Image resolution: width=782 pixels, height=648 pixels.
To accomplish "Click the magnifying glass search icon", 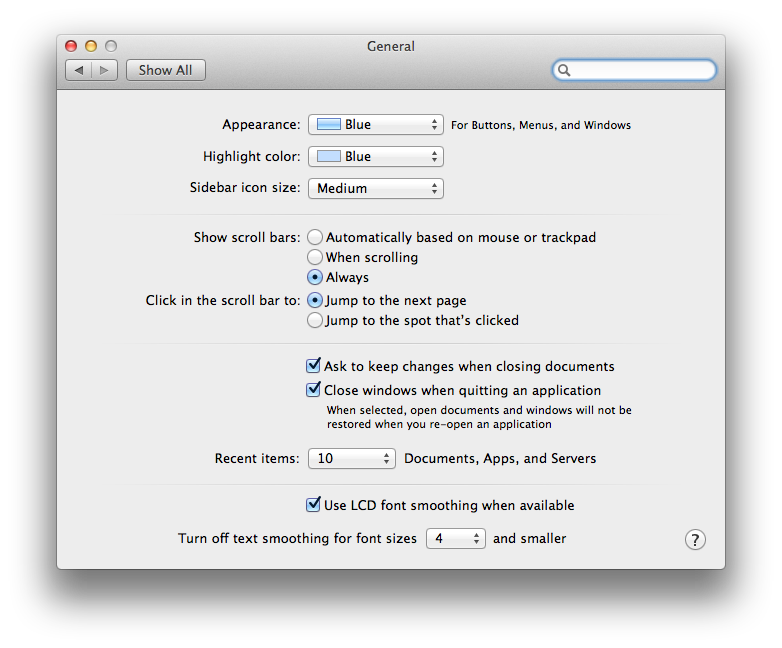I will [x=564, y=70].
